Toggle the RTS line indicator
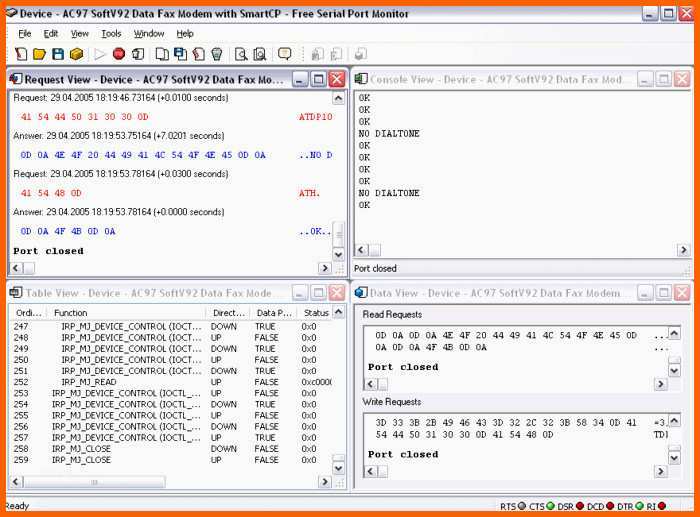The image size is (700, 517). [521, 506]
